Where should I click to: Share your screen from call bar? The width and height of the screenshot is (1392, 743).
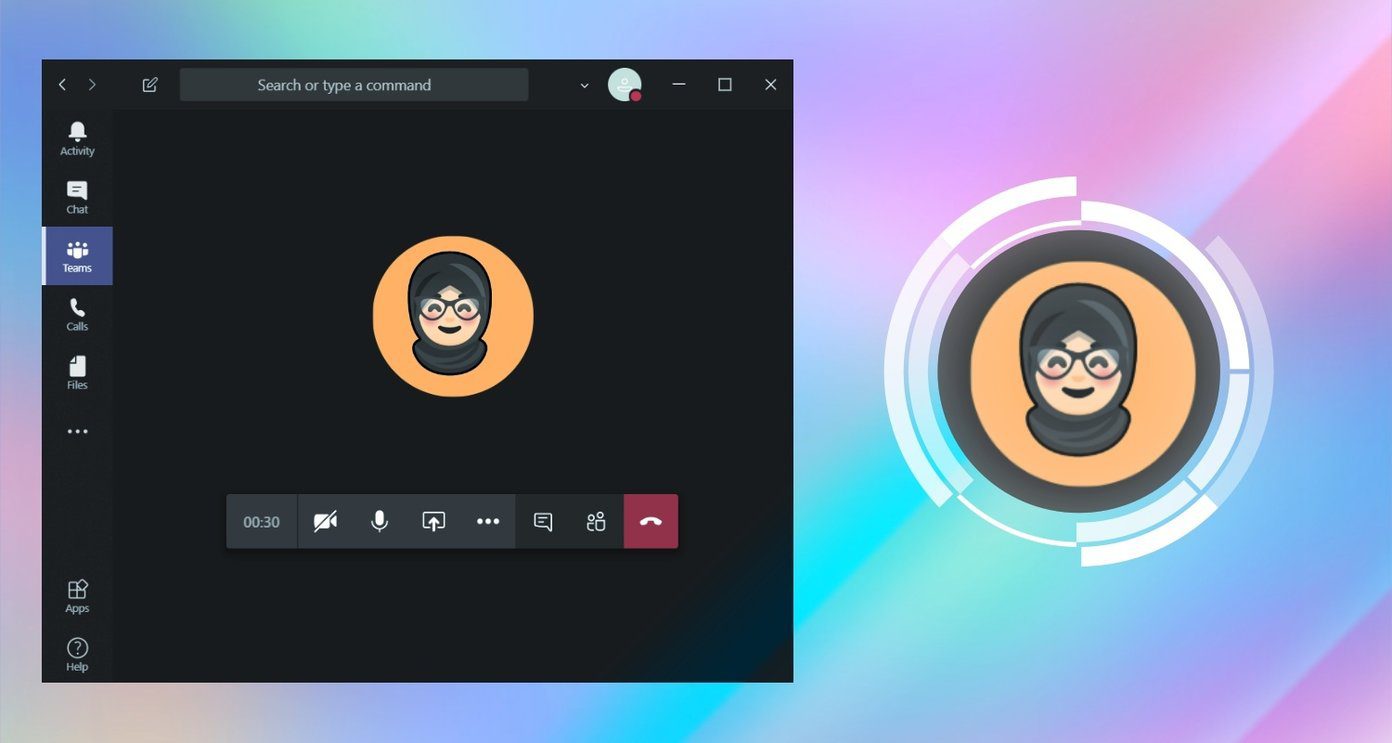(x=433, y=521)
